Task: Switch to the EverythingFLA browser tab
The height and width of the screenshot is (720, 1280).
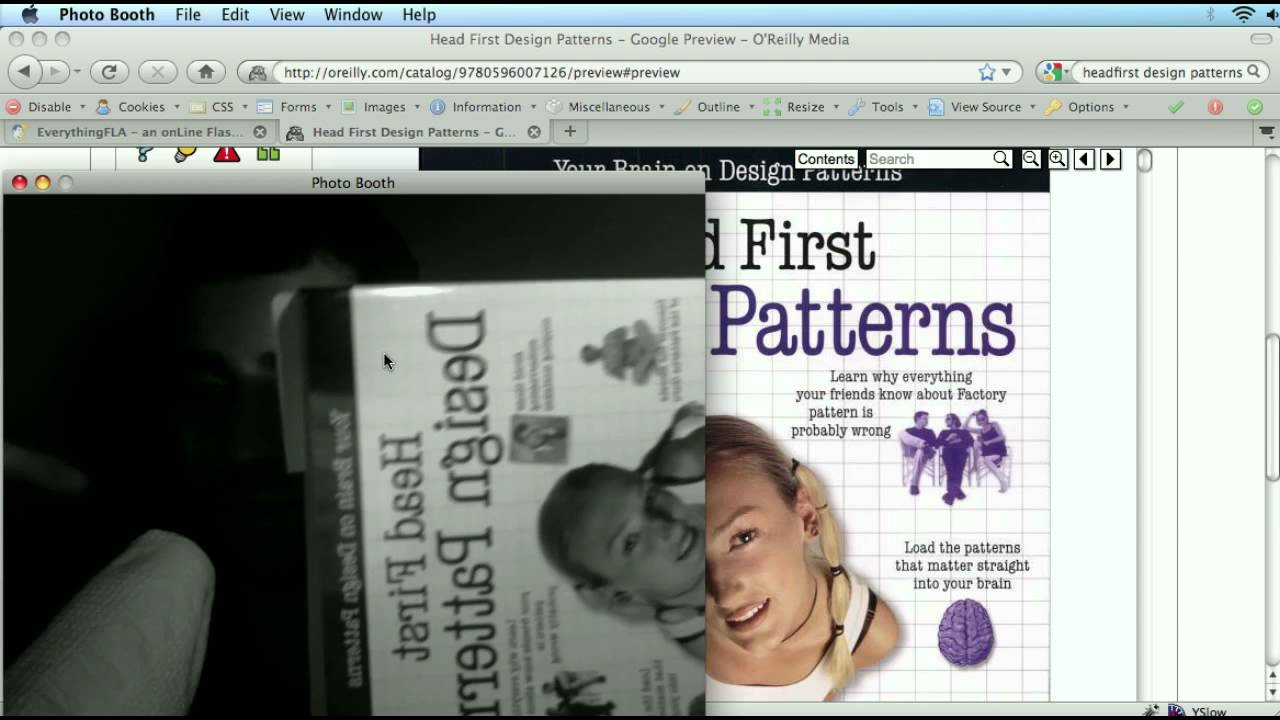Action: click(x=139, y=132)
